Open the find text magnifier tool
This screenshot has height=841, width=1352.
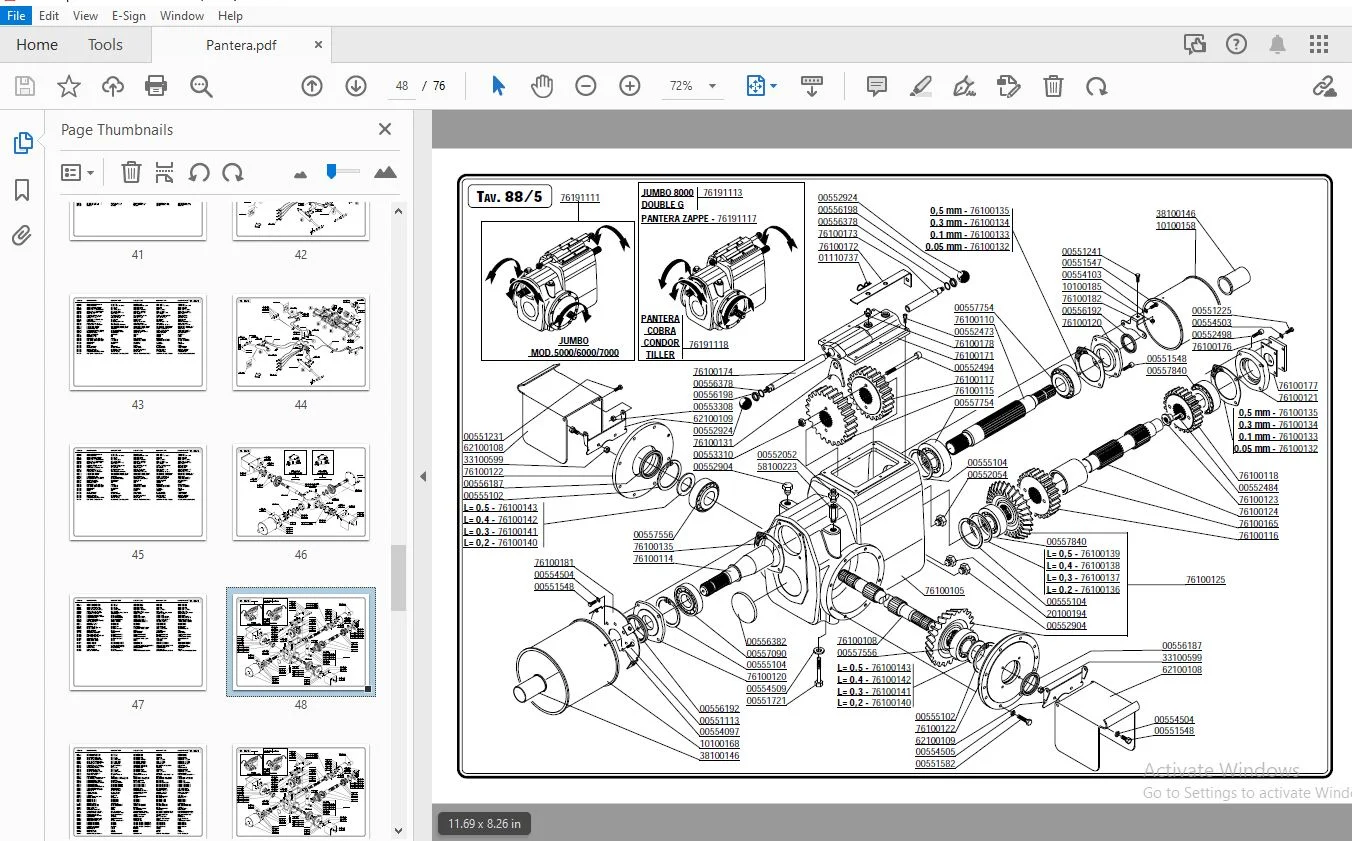click(201, 86)
